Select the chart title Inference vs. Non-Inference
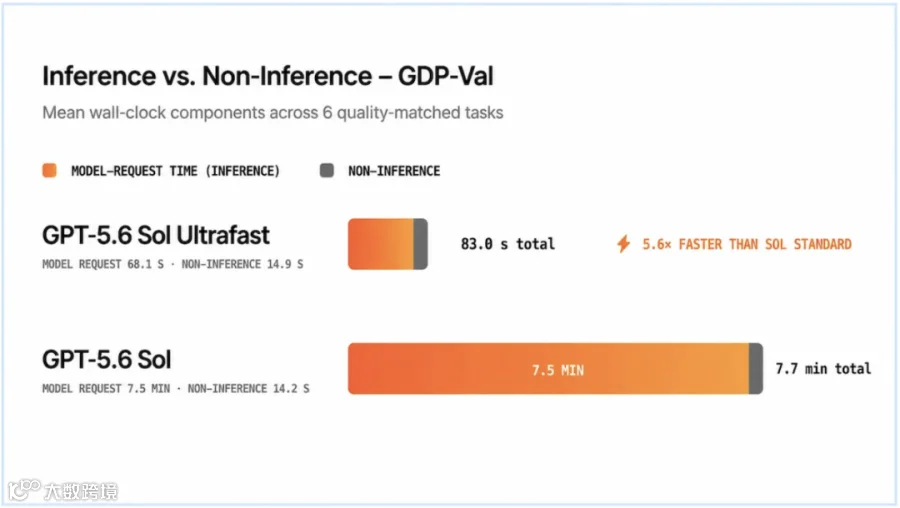 207,76
